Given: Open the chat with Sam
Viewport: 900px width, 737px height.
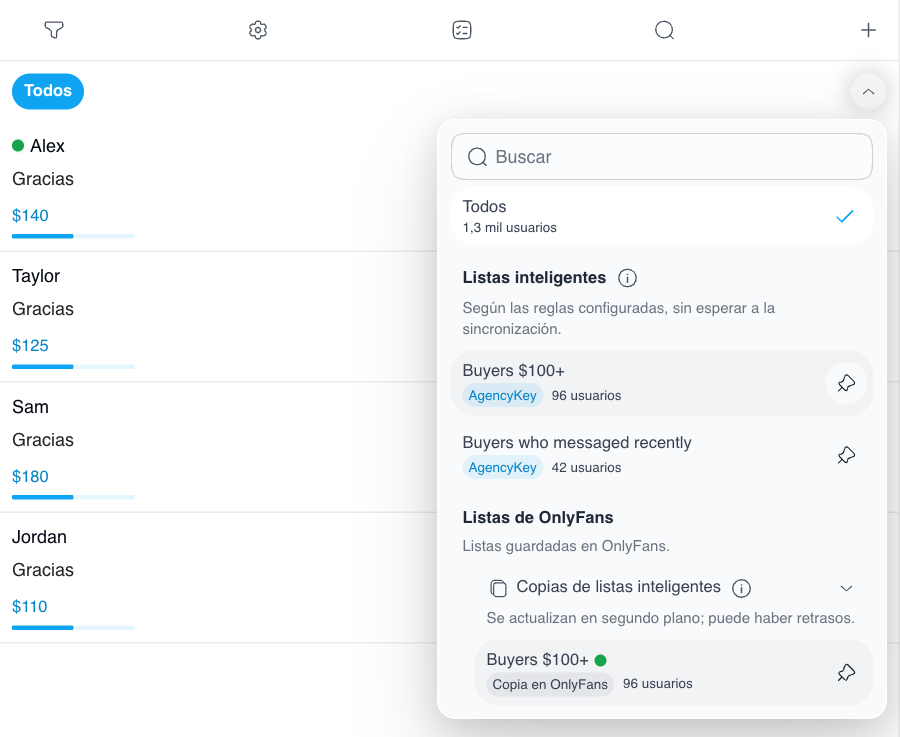Looking at the screenshot, I should (x=218, y=447).
